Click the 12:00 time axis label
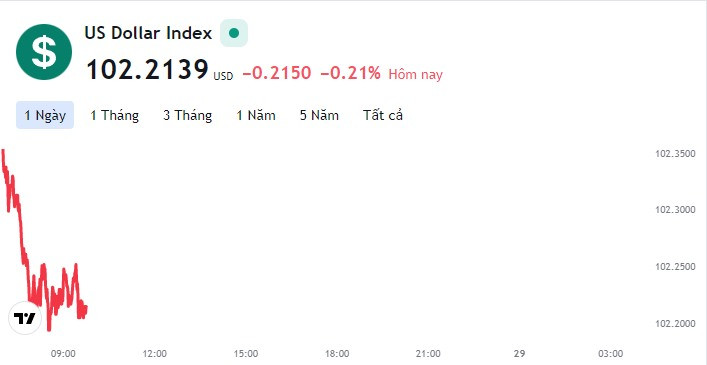 [154, 354]
